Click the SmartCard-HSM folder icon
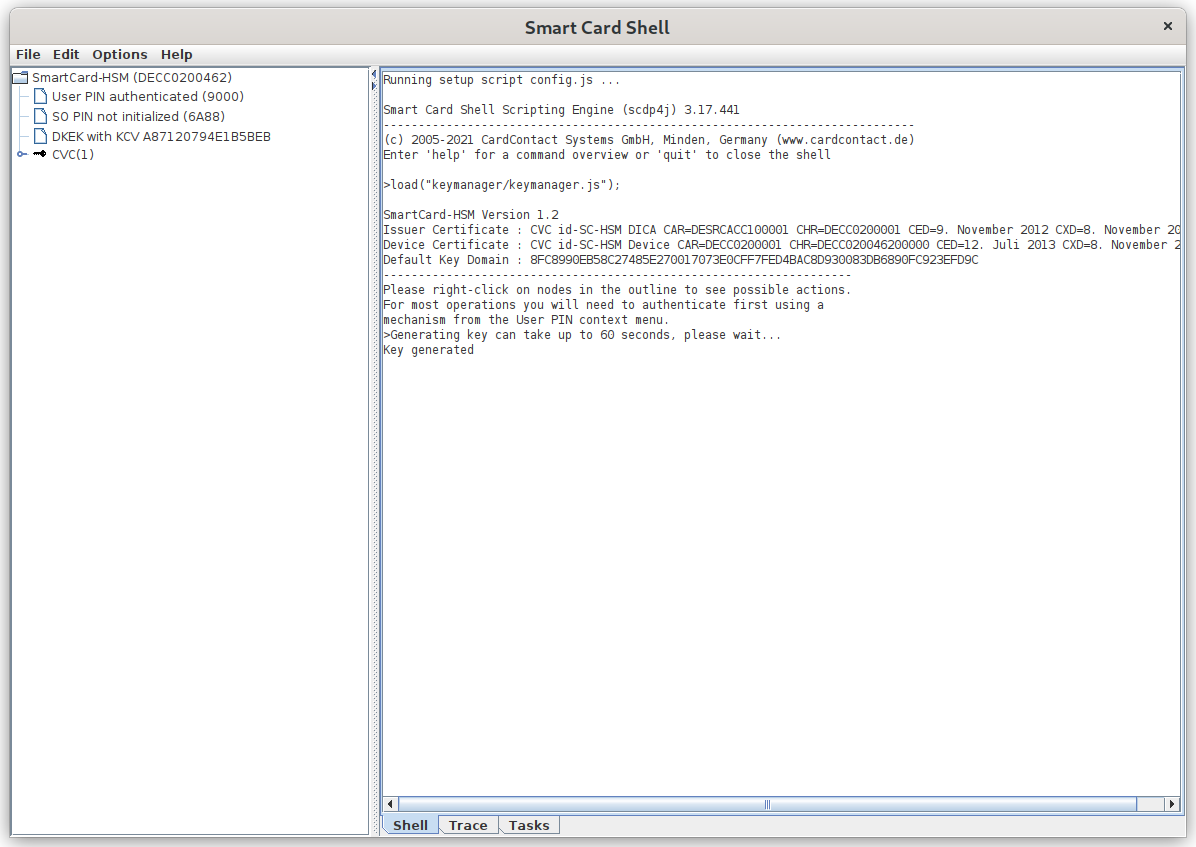Image resolution: width=1196 pixels, height=847 pixels. point(20,78)
